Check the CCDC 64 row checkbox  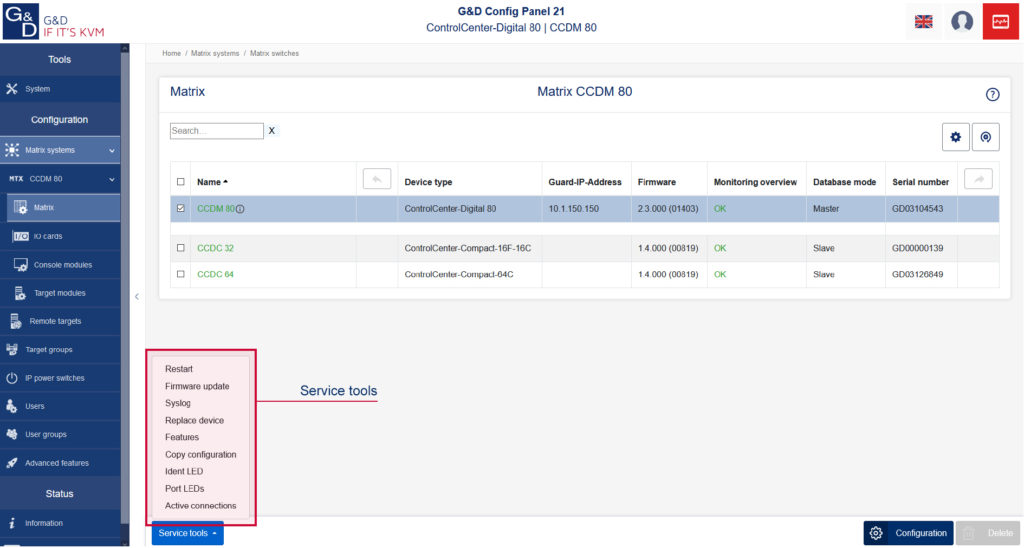point(181,274)
